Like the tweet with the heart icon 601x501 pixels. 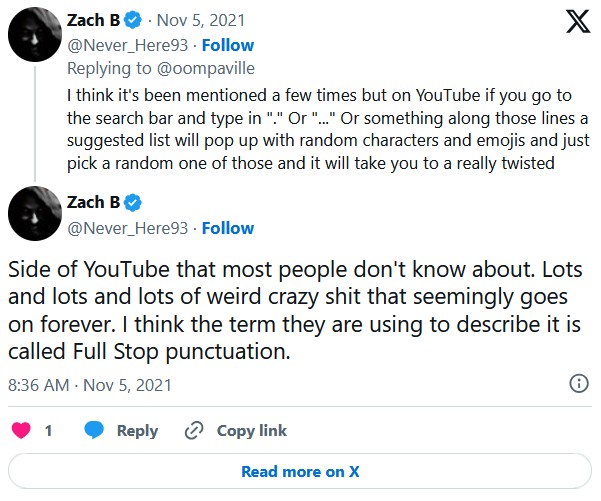(x=19, y=431)
